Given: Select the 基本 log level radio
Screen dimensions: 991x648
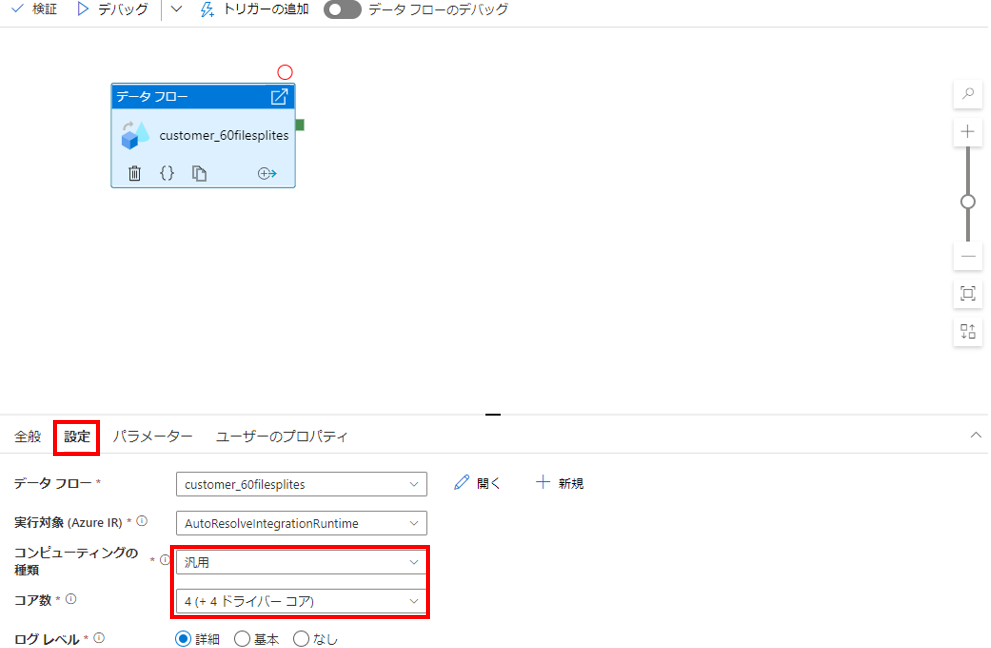Looking at the screenshot, I should [242, 639].
